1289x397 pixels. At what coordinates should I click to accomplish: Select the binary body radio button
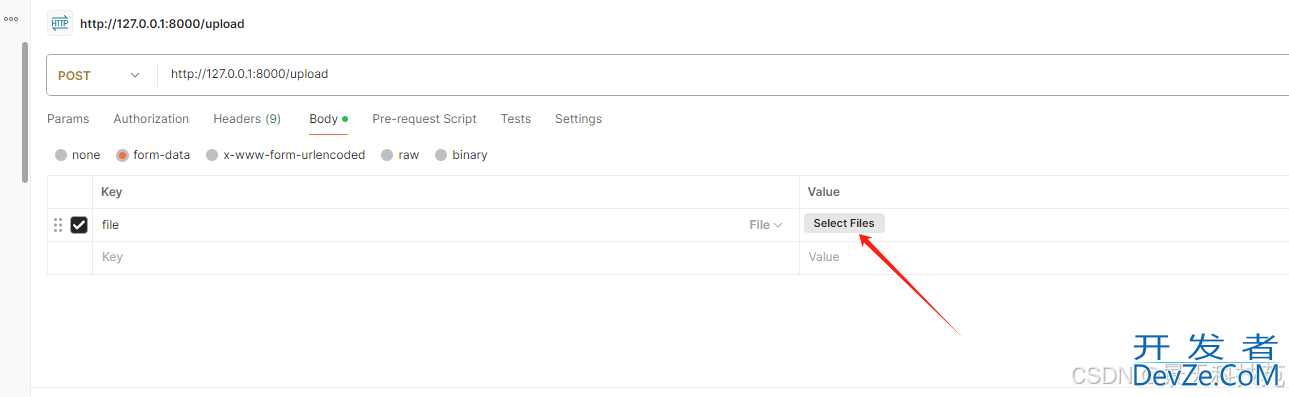[441, 155]
